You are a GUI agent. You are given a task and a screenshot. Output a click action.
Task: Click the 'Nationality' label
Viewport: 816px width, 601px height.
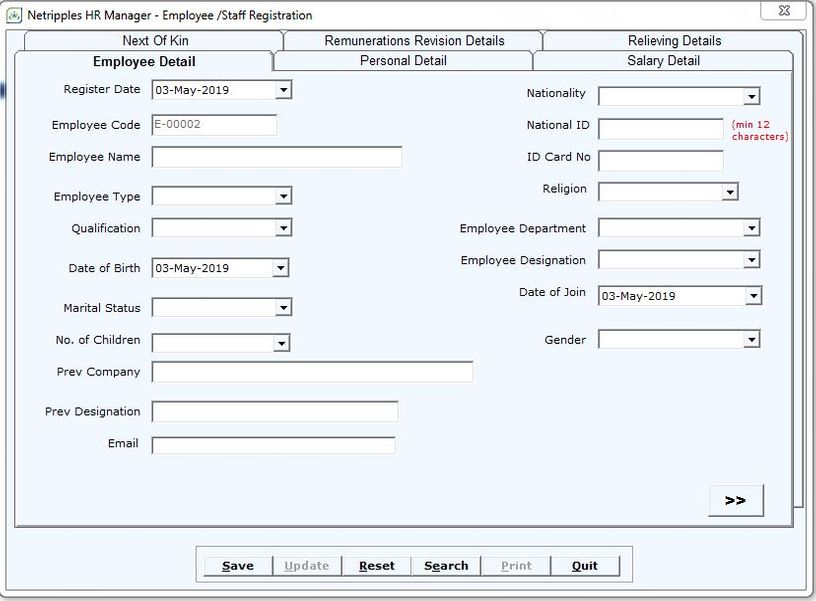(556, 93)
